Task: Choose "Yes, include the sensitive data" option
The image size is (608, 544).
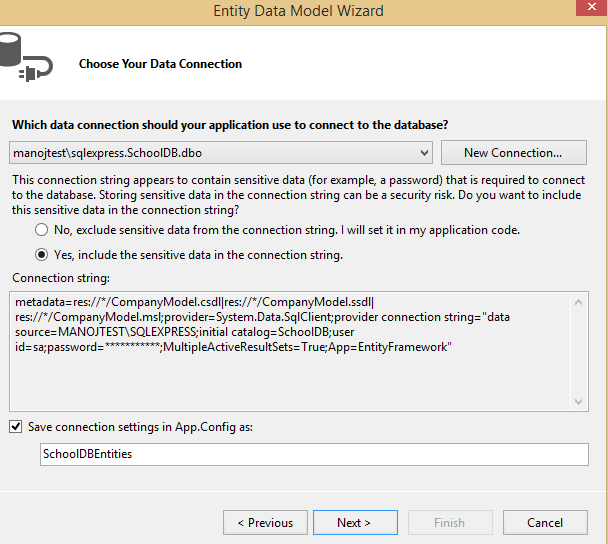Action: click(42, 254)
